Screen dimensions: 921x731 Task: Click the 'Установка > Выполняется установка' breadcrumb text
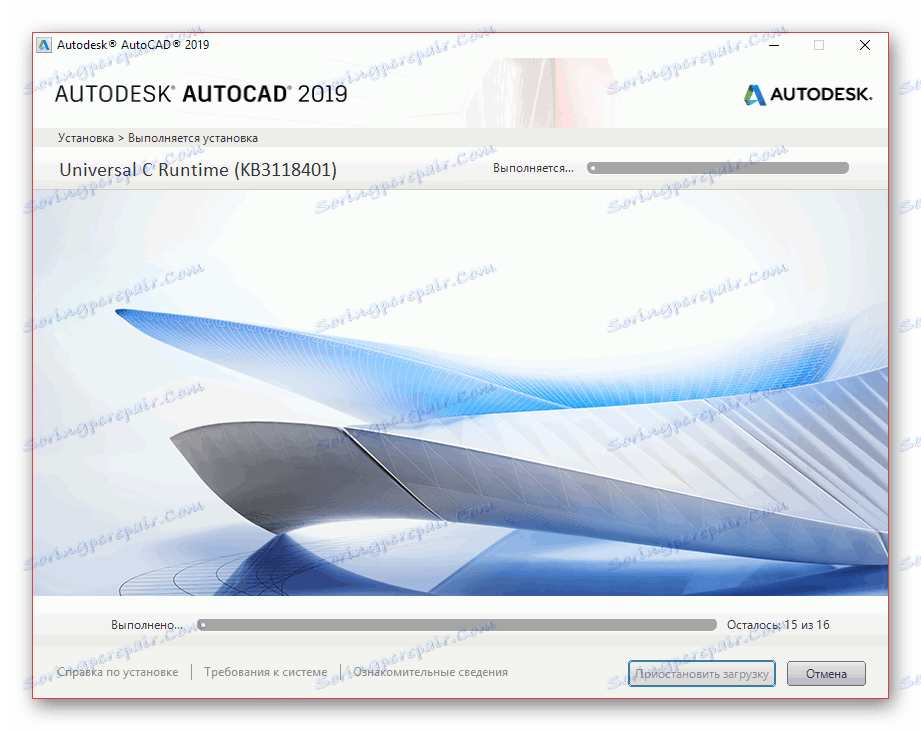point(157,138)
